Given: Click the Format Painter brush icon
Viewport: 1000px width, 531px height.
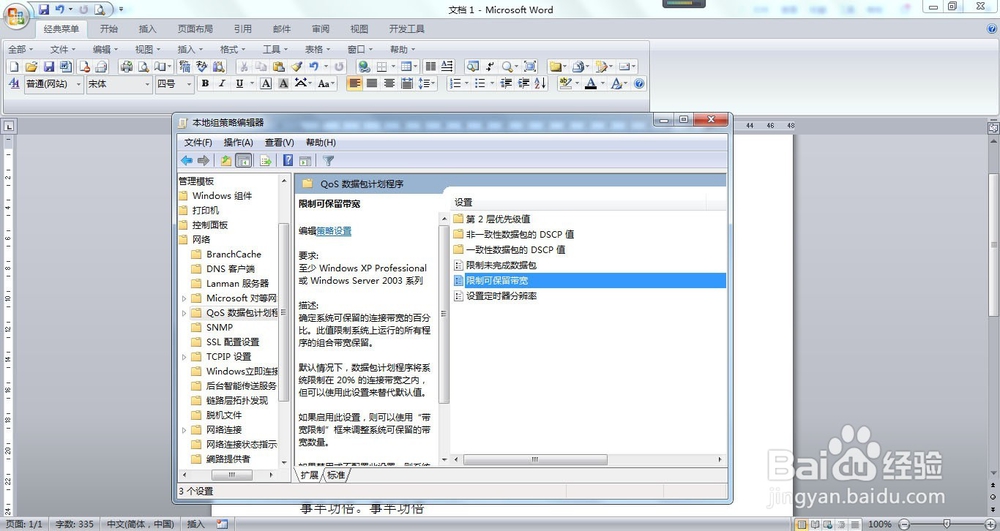Looking at the screenshot, I should [296, 66].
